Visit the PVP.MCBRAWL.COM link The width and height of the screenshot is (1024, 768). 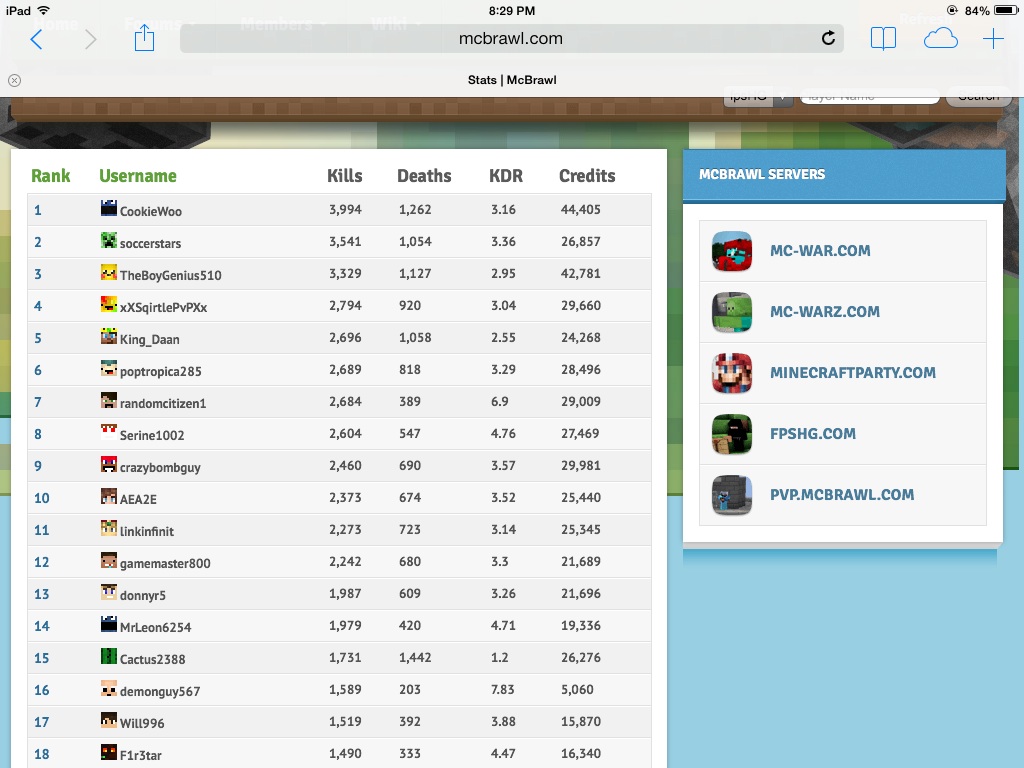pos(841,495)
